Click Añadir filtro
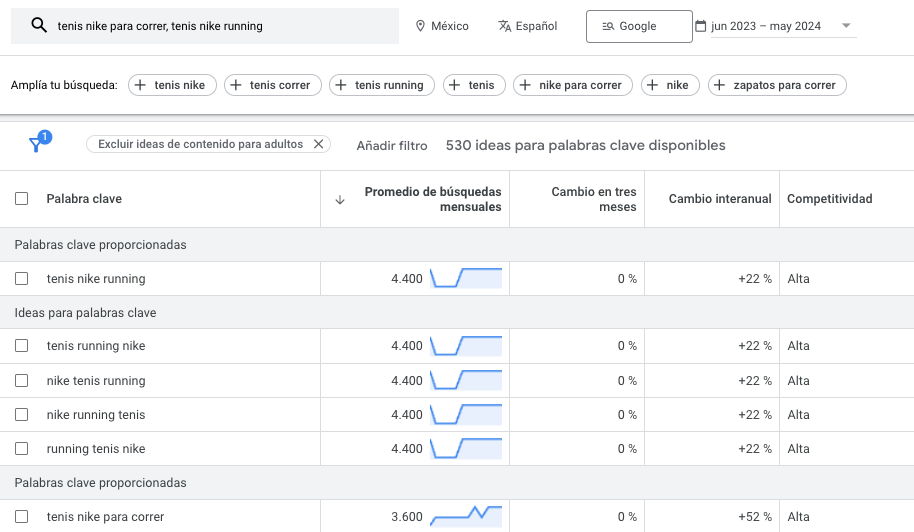Screen dimensions: 914x532 [392, 146]
